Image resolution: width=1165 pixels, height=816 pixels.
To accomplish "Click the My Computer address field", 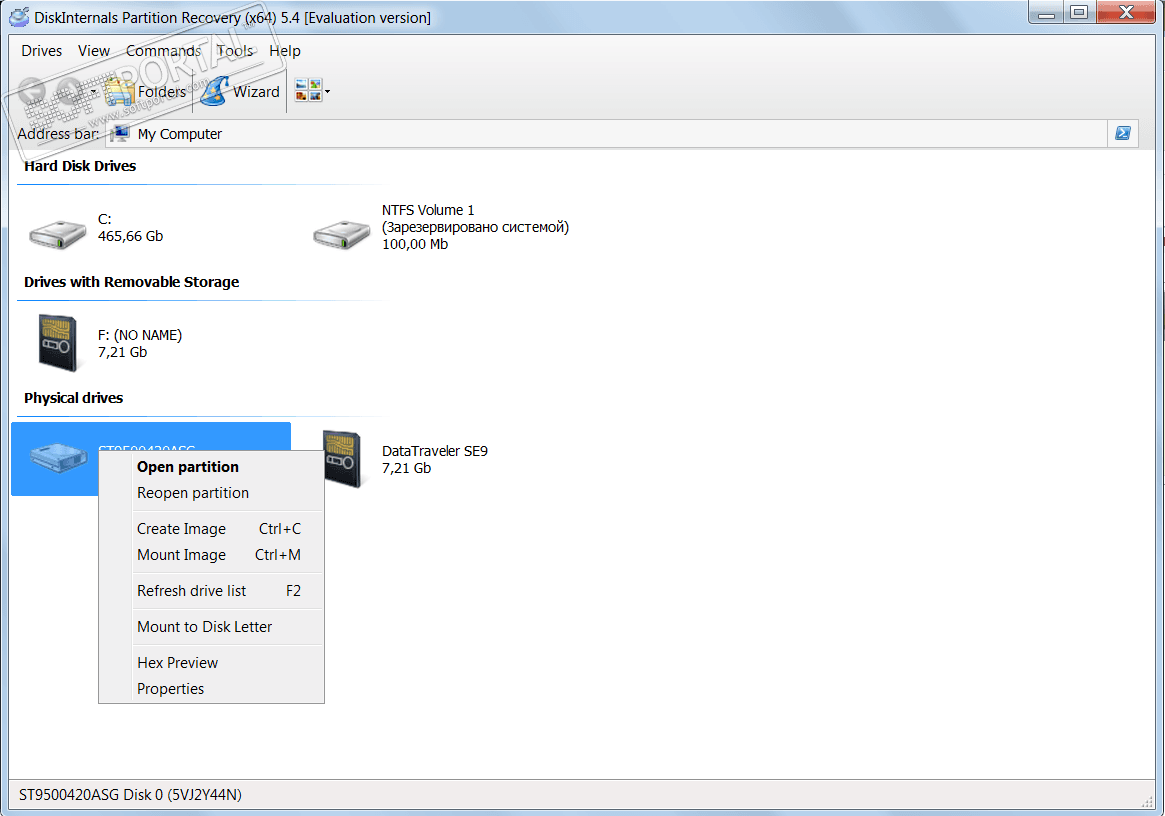I will click(607, 134).
